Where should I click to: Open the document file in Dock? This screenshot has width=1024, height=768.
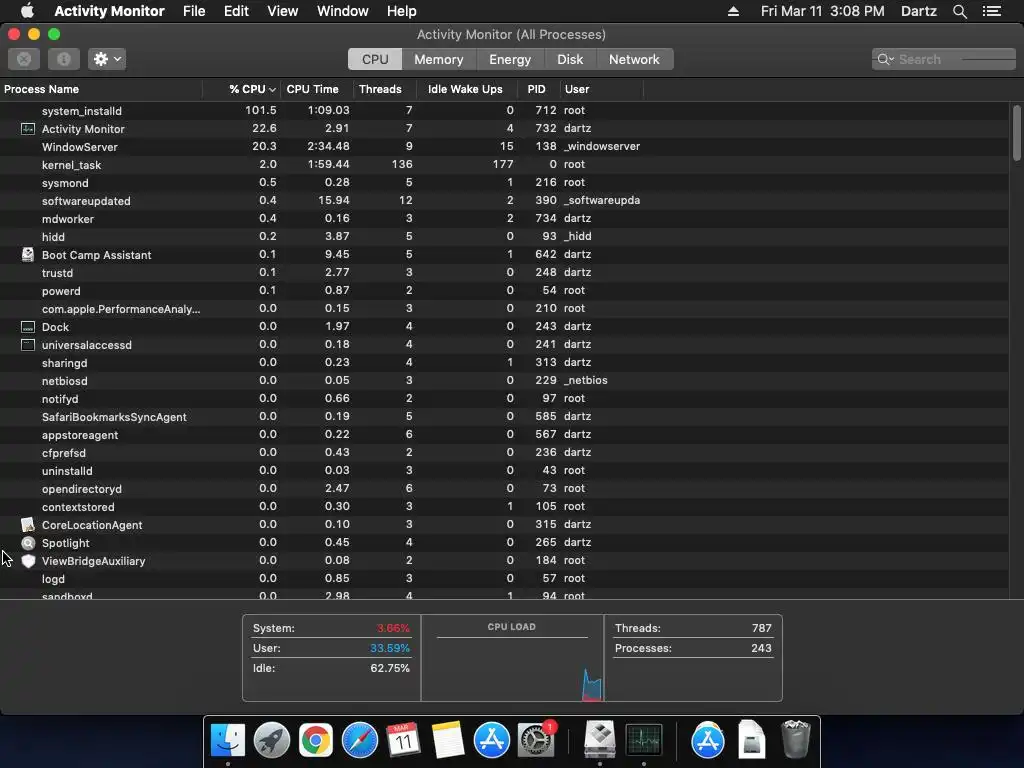tap(752, 740)
